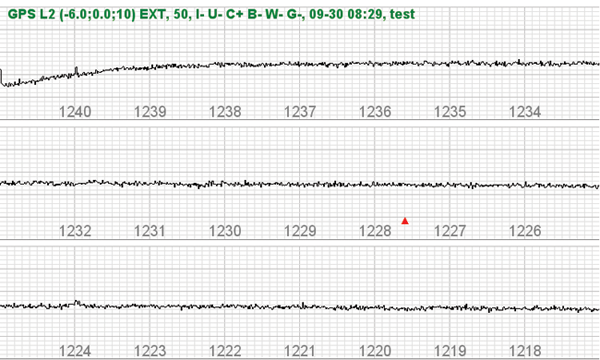Click time label 1230
Screen dimensions: 600x360
225,231
